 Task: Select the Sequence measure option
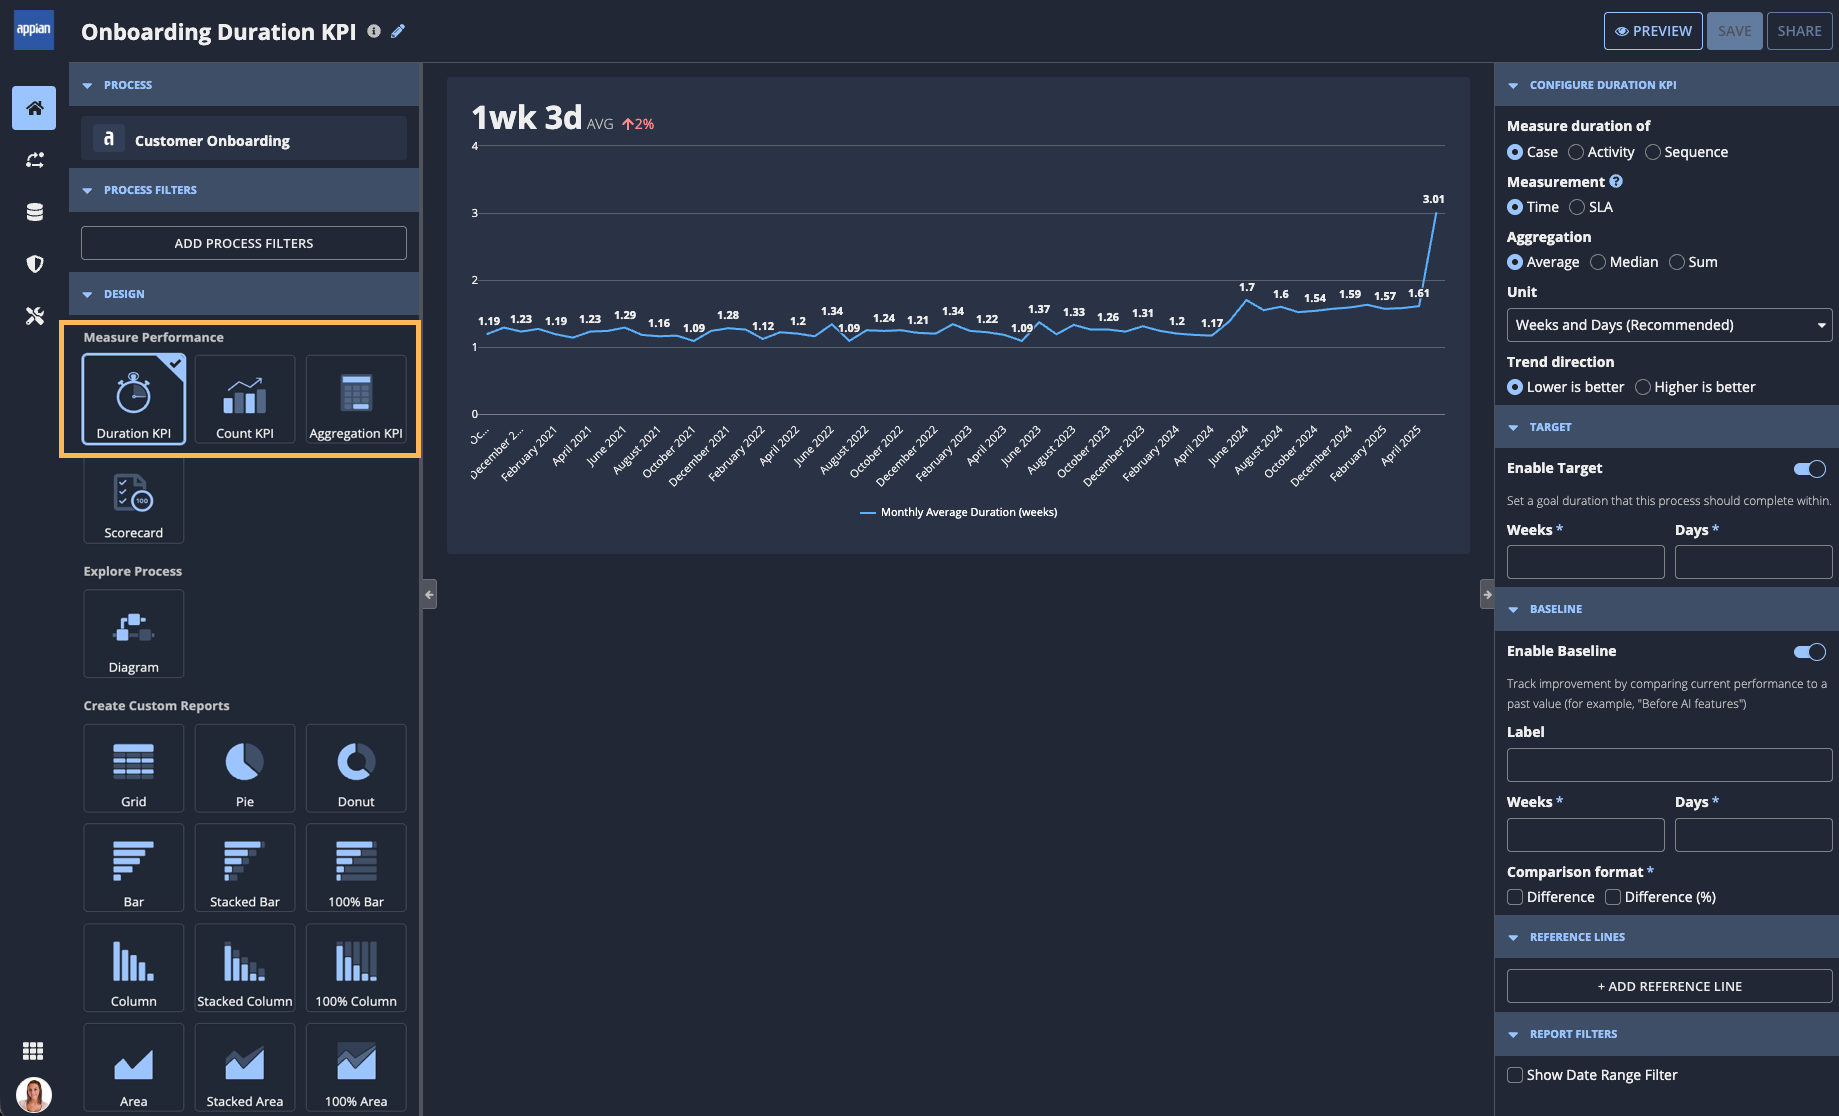coord(1653,152)
